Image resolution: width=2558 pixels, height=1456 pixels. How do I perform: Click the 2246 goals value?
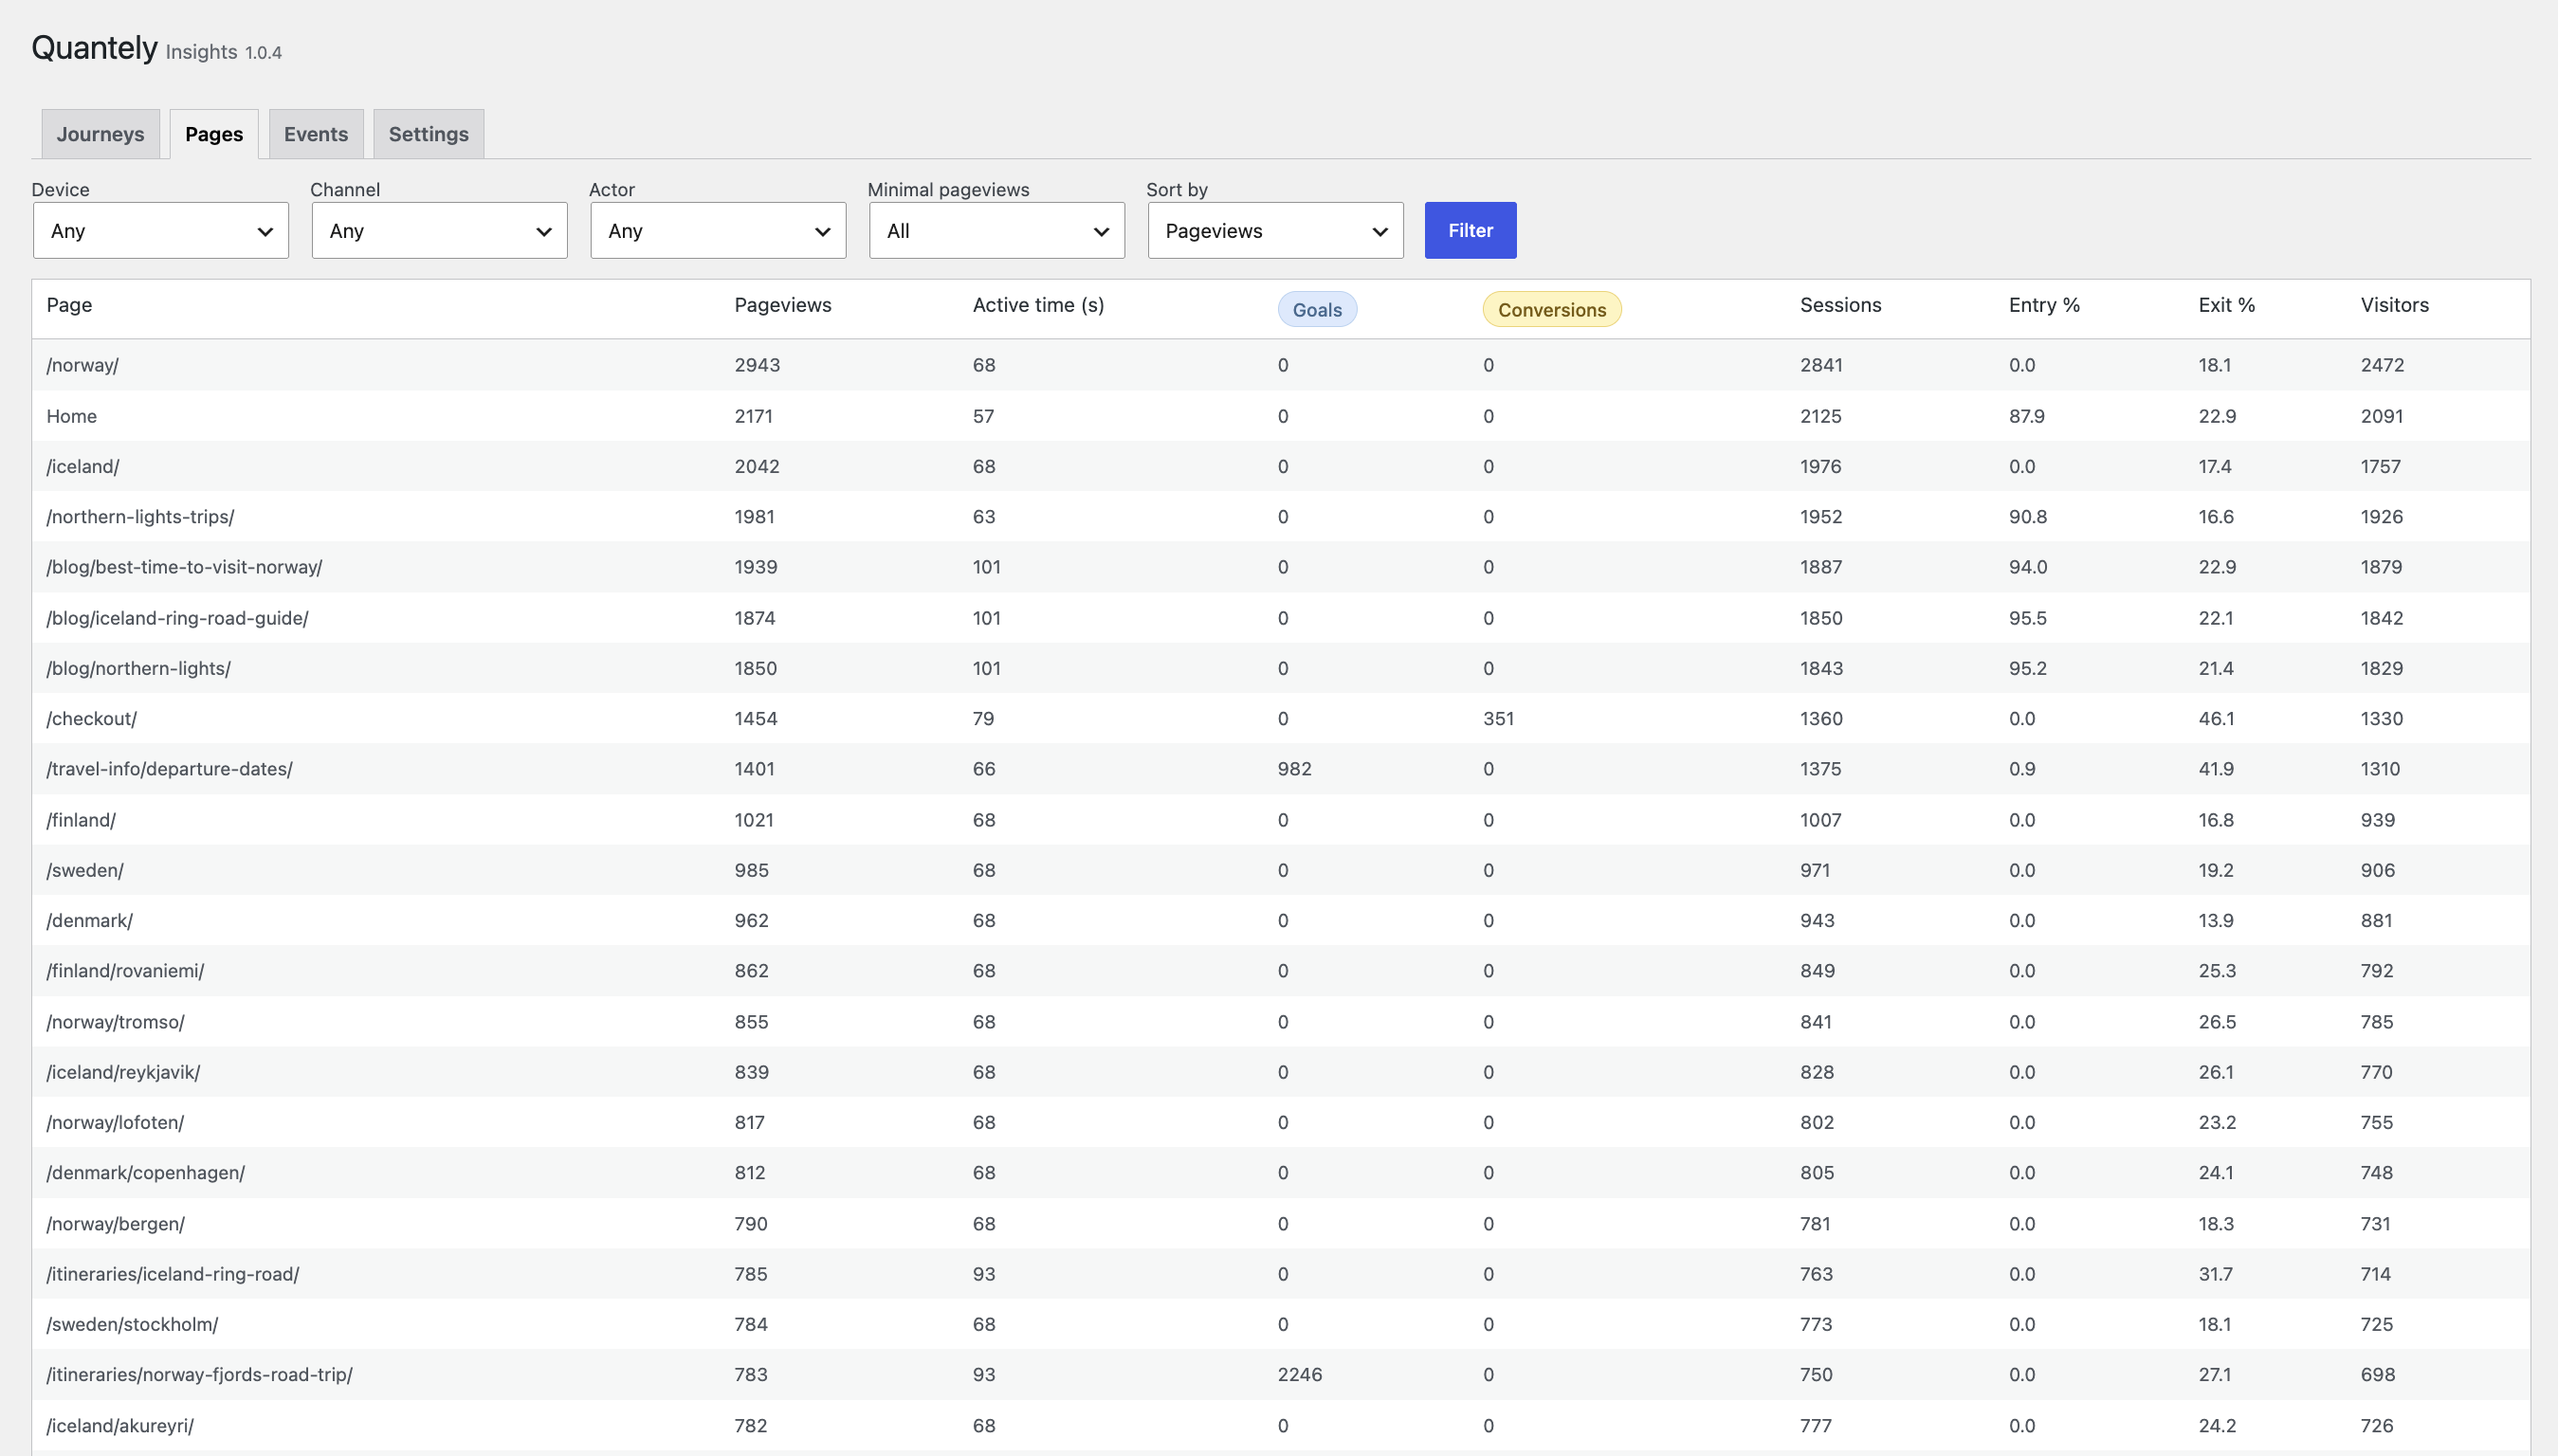tap(1300, 1375)
